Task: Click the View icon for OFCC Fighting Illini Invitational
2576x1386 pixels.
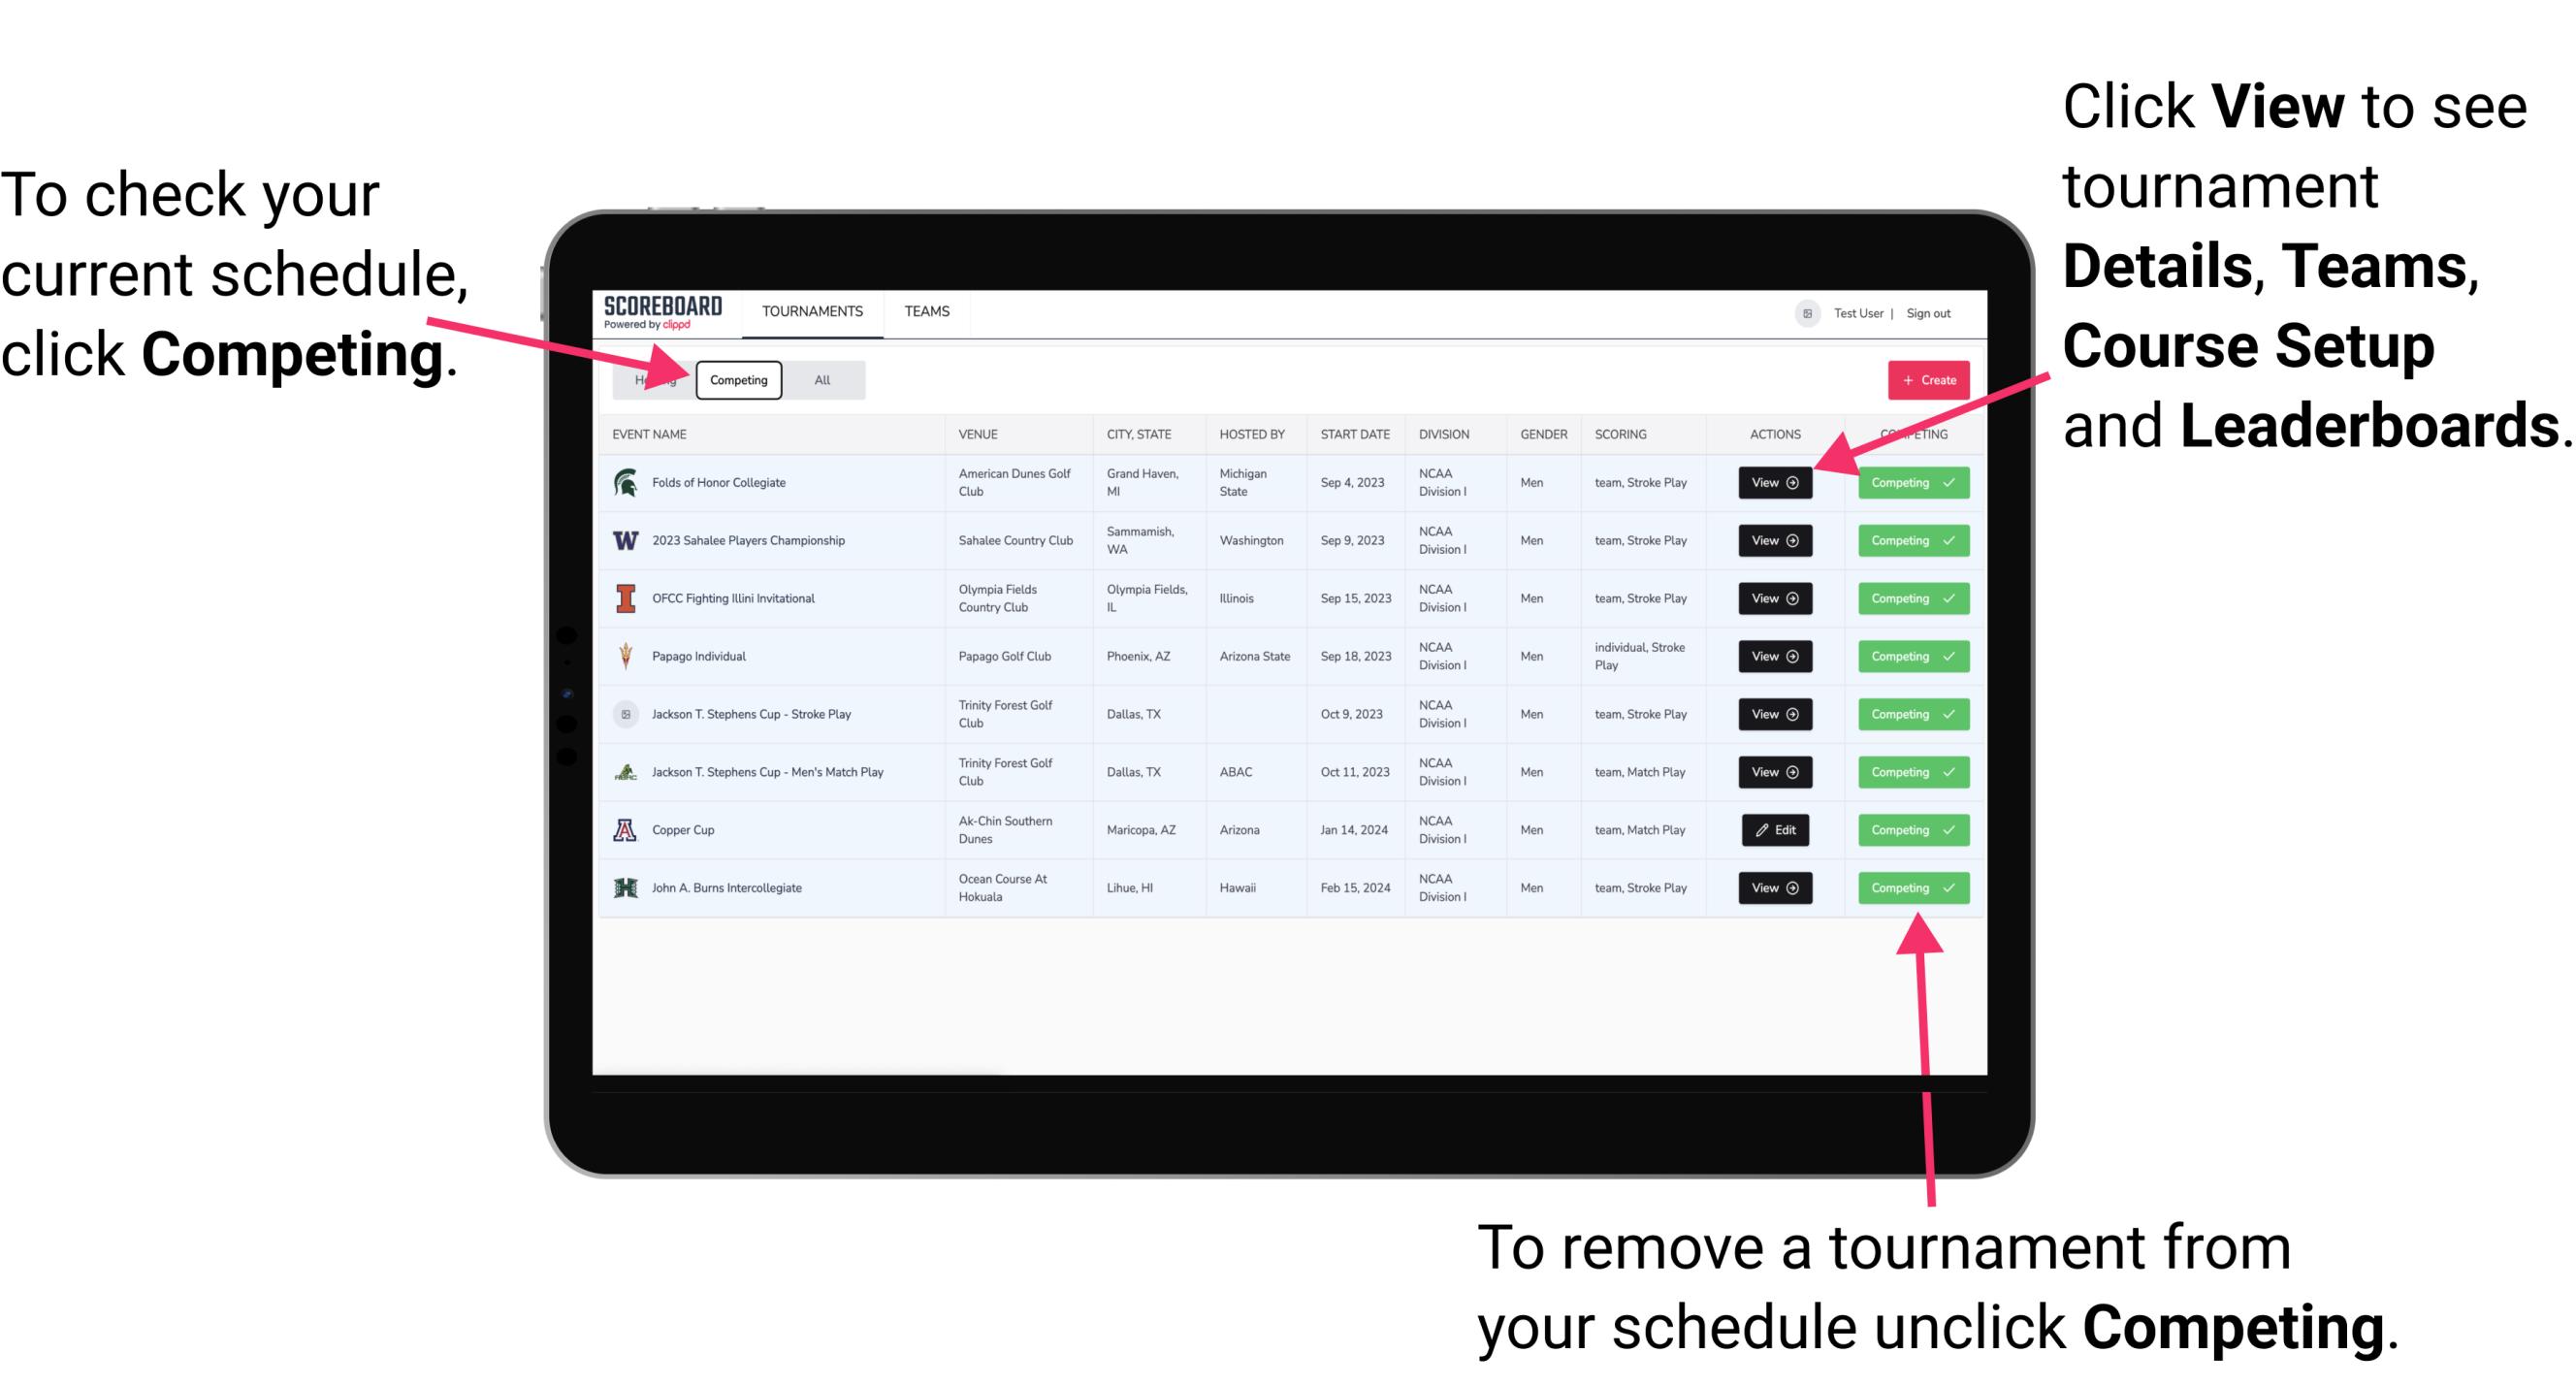Action: 1774,599
